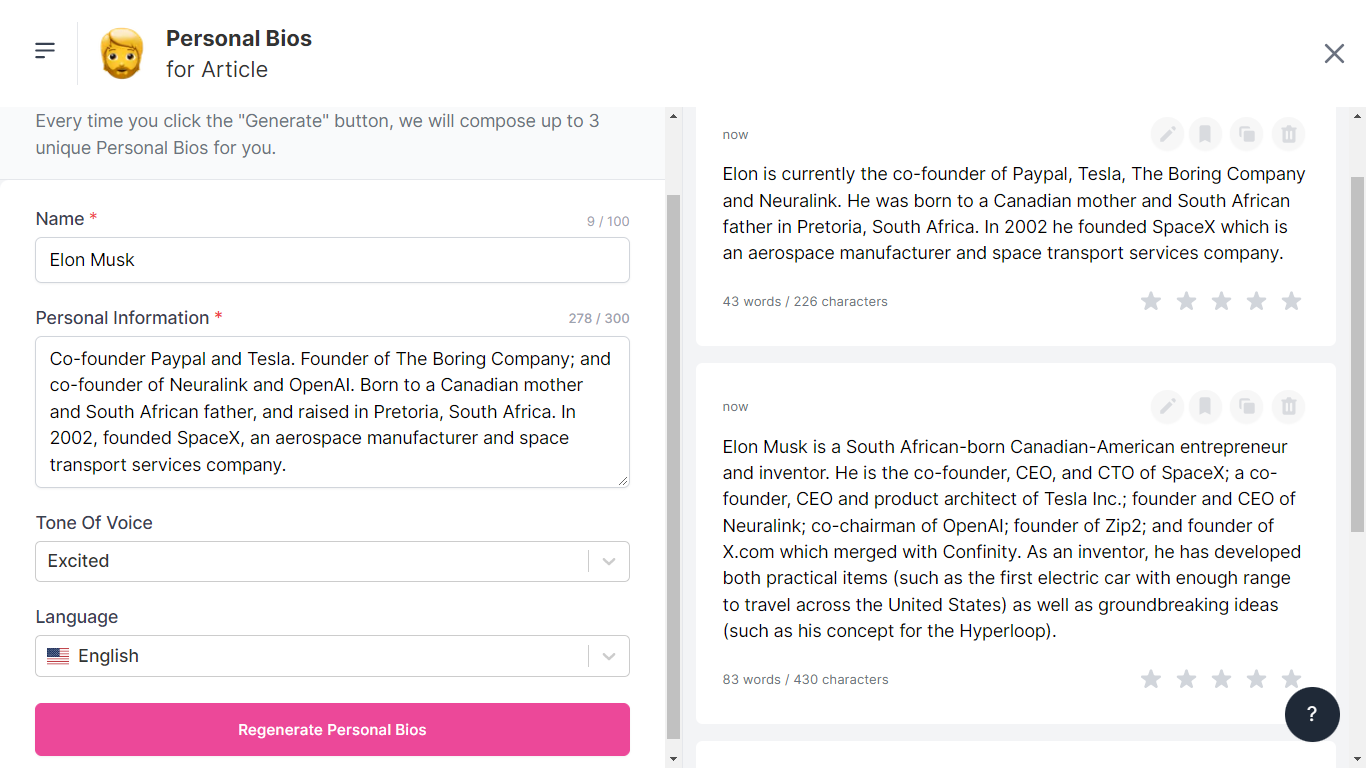Give the first bio one star
This screenshot has height=768, width=1366.
tap(1151, 301)
